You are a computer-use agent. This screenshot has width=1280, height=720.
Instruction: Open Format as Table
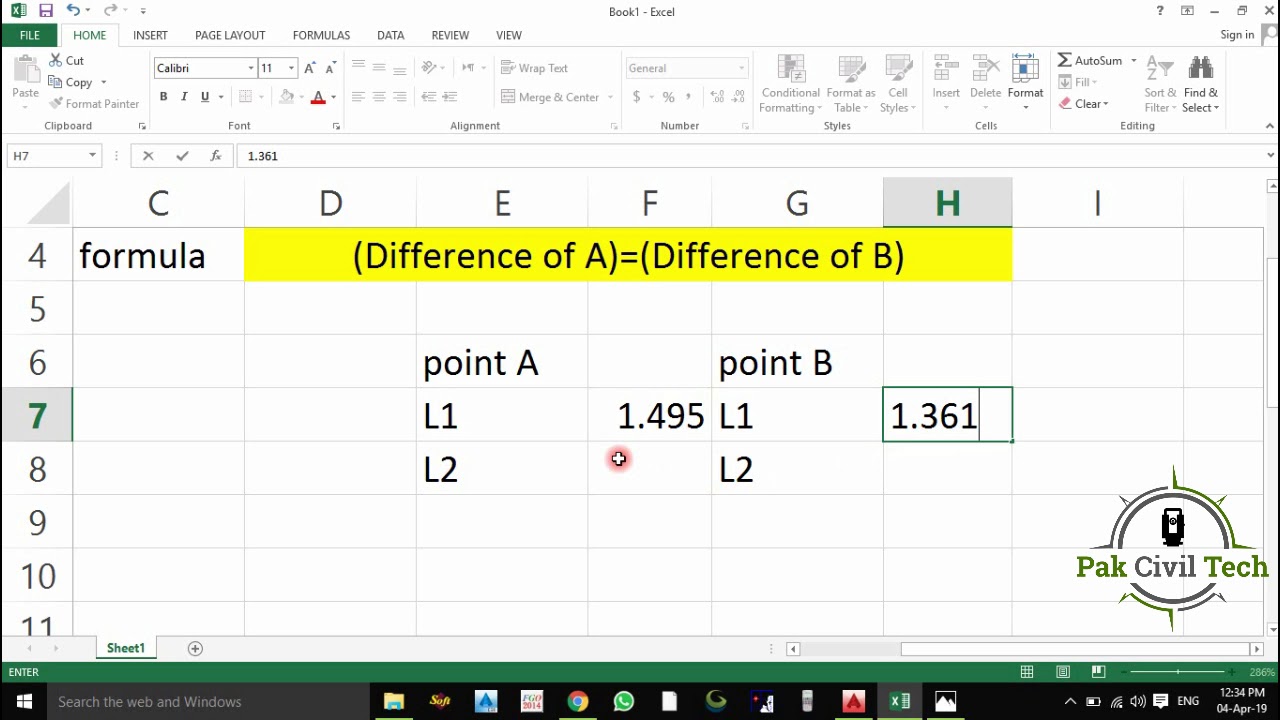click(851, 84)
